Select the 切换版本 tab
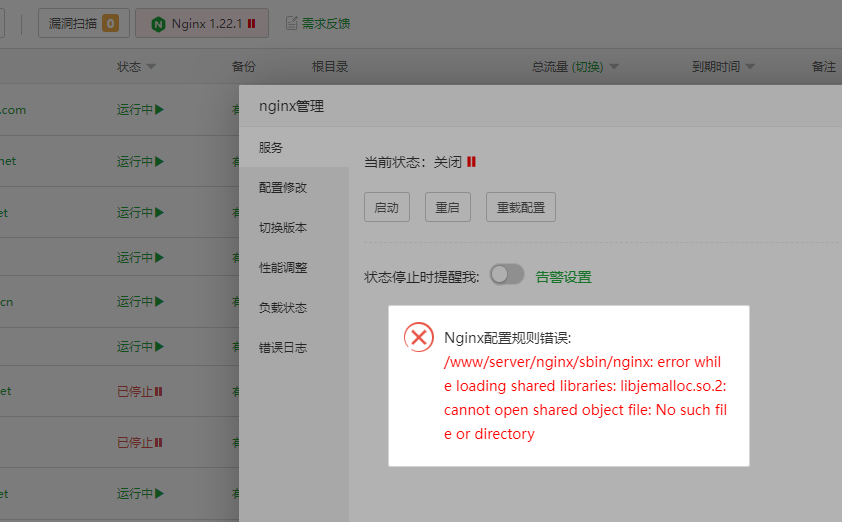 click(x=294, y=228)
